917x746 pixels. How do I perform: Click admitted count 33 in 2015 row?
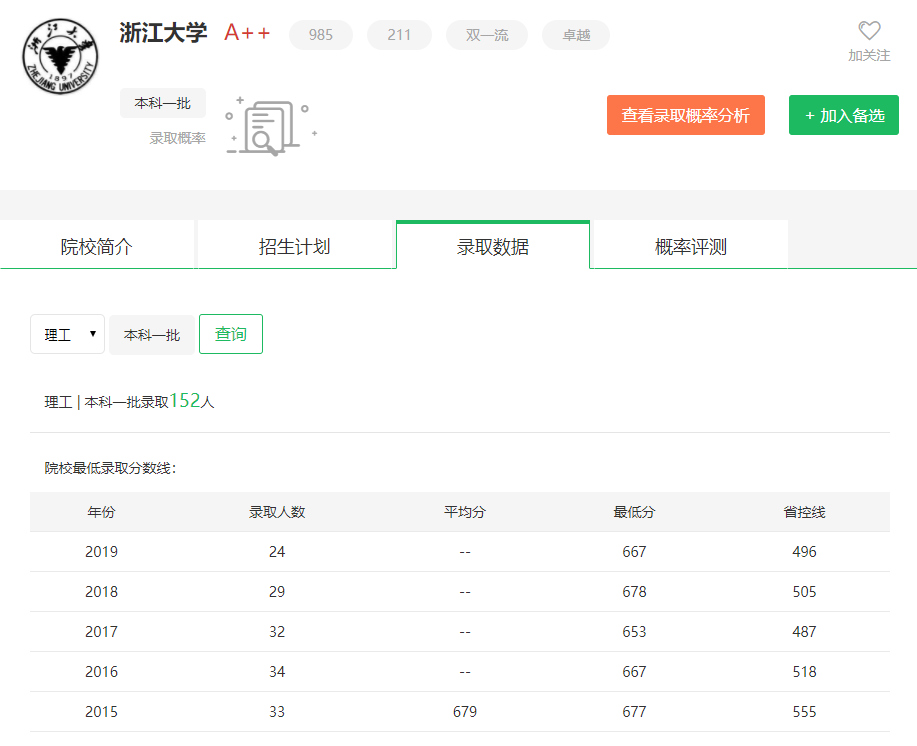pyautogui.click(x=277, y=712)
